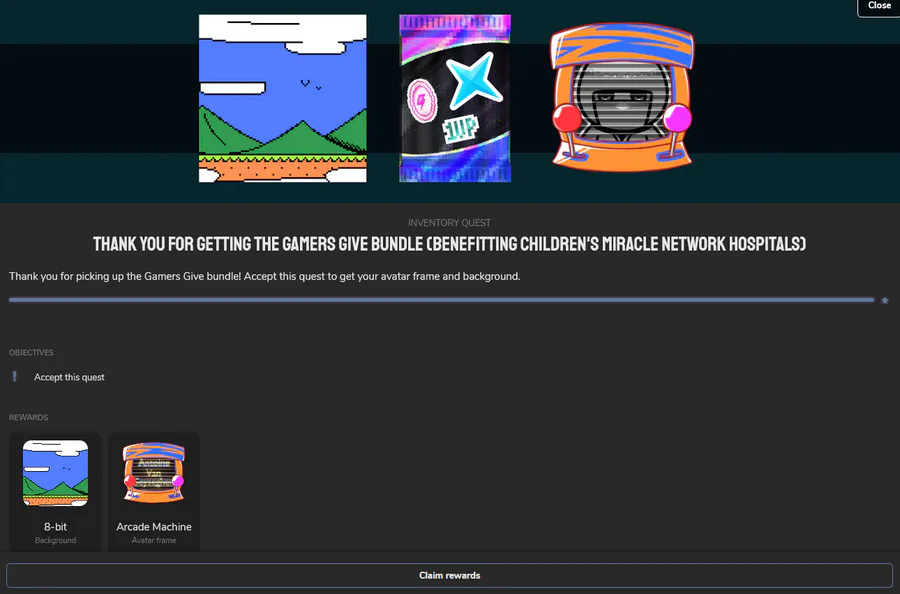Click the Claim rewards button
The width and height of the screenshot is (900, 594).
tap(449, 575)
